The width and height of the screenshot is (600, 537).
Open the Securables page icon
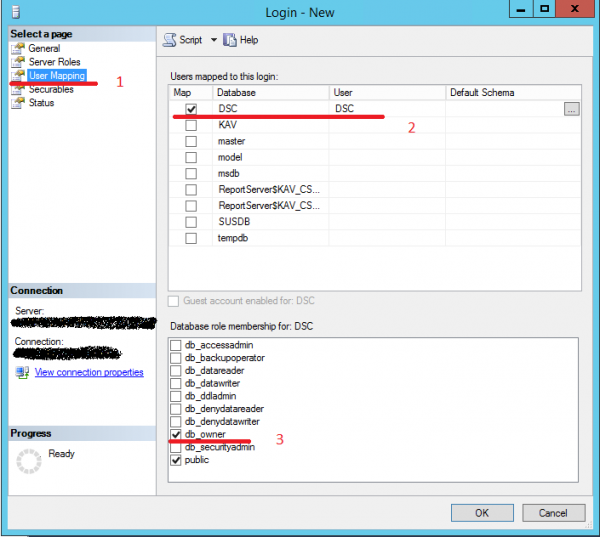tap(17, 89)
